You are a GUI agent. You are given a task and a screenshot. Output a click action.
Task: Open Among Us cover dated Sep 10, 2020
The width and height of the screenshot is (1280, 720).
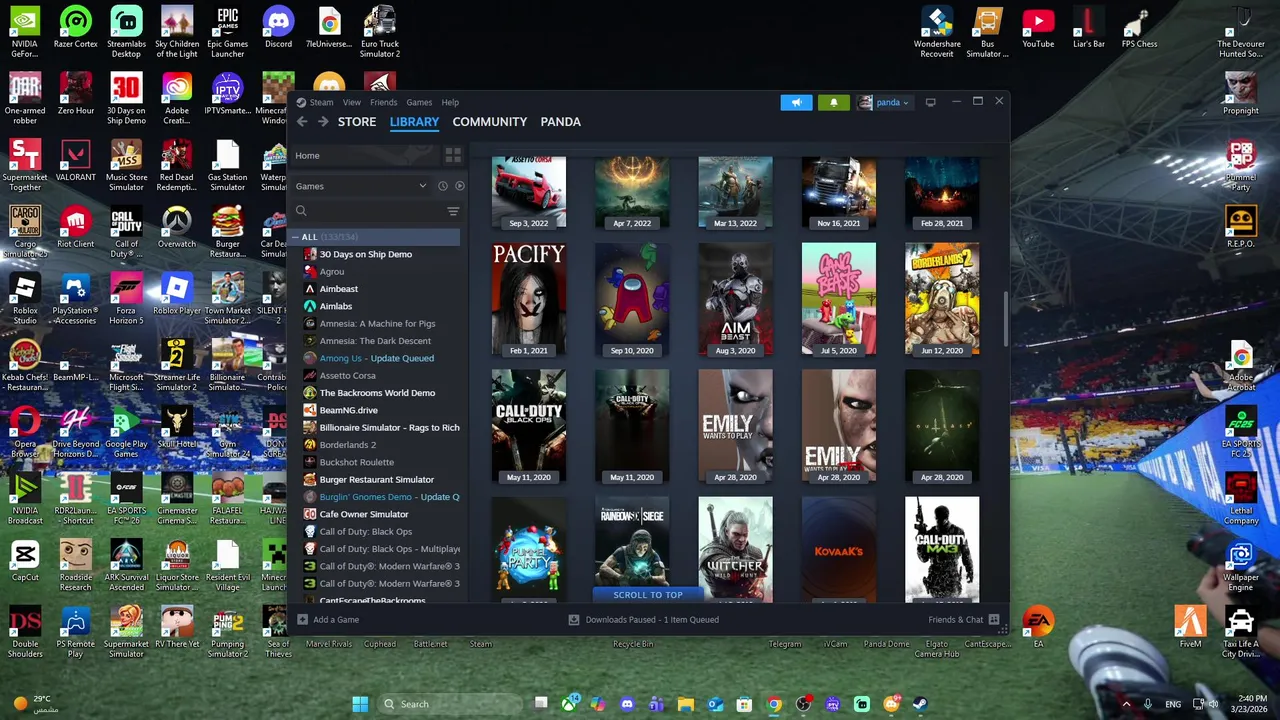632,299
